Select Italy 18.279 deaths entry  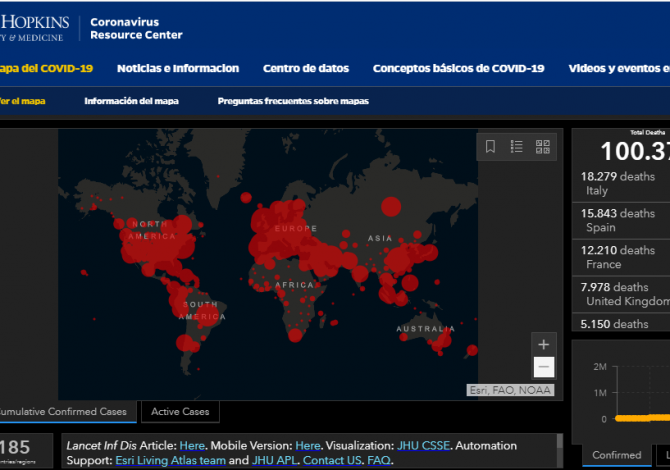click(x=621, y=183)
